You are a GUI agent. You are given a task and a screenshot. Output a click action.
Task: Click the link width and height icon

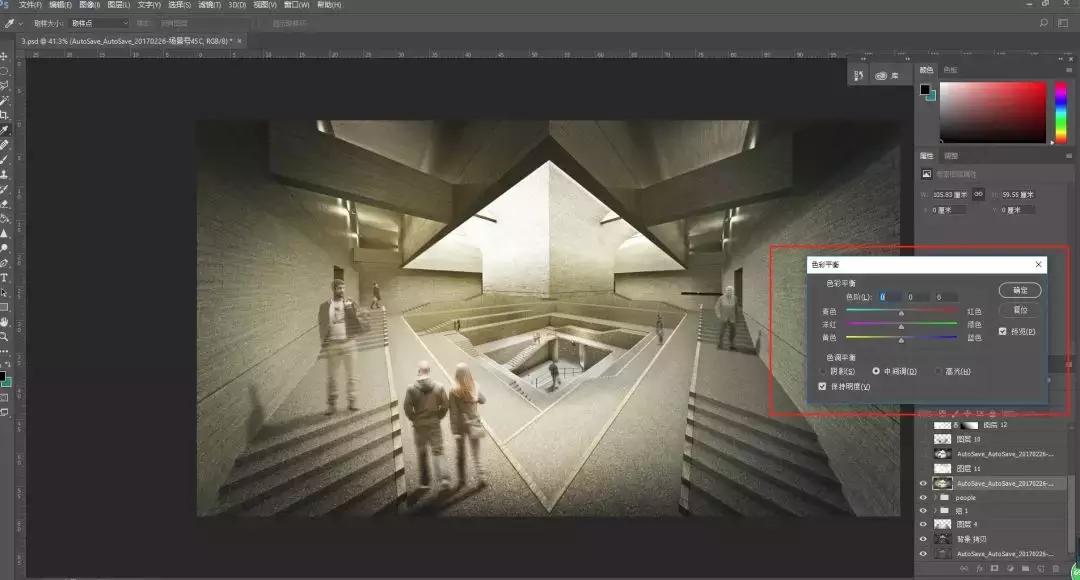pyautogui.click(x=978, y=194)
